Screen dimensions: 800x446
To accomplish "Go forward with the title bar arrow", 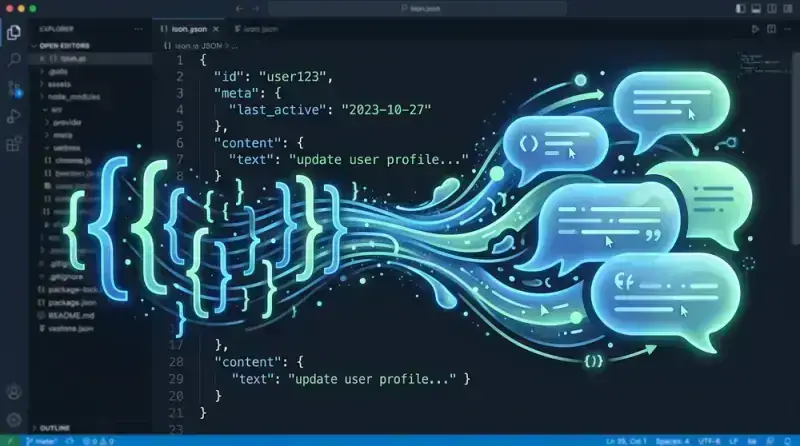I will (x=256, y=9).
